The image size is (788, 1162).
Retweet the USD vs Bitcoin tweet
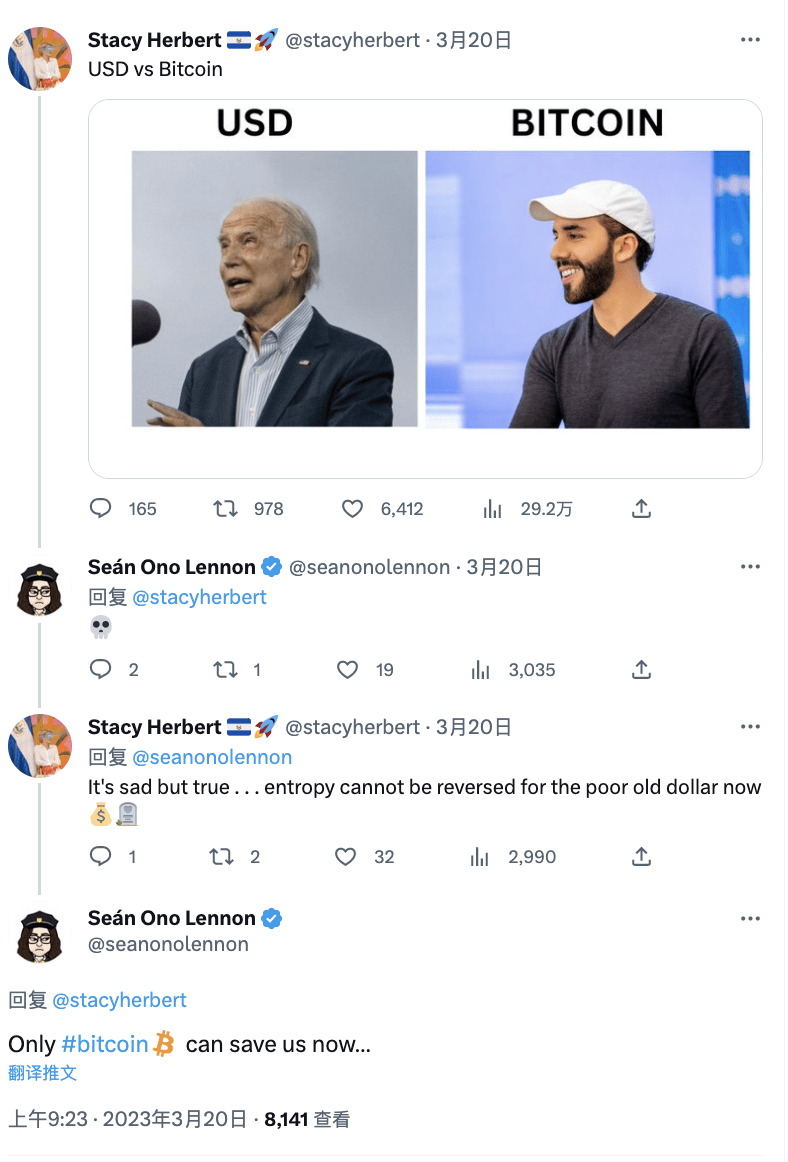(226, 509)
